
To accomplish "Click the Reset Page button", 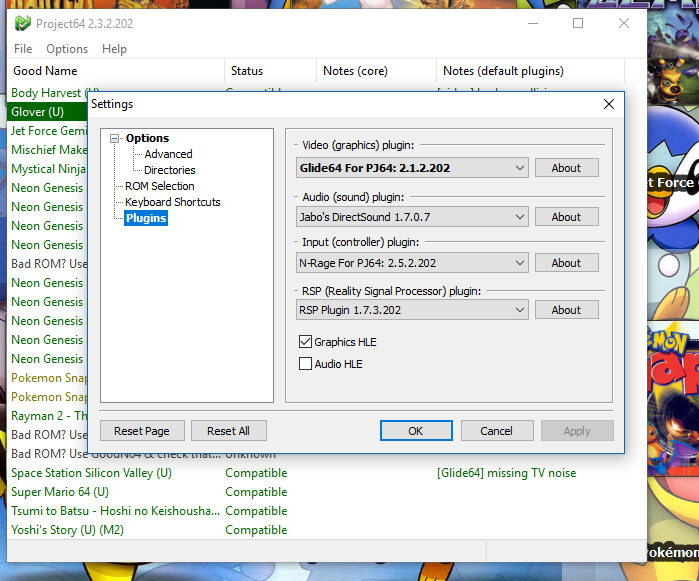I will click(x=142, y=431).
